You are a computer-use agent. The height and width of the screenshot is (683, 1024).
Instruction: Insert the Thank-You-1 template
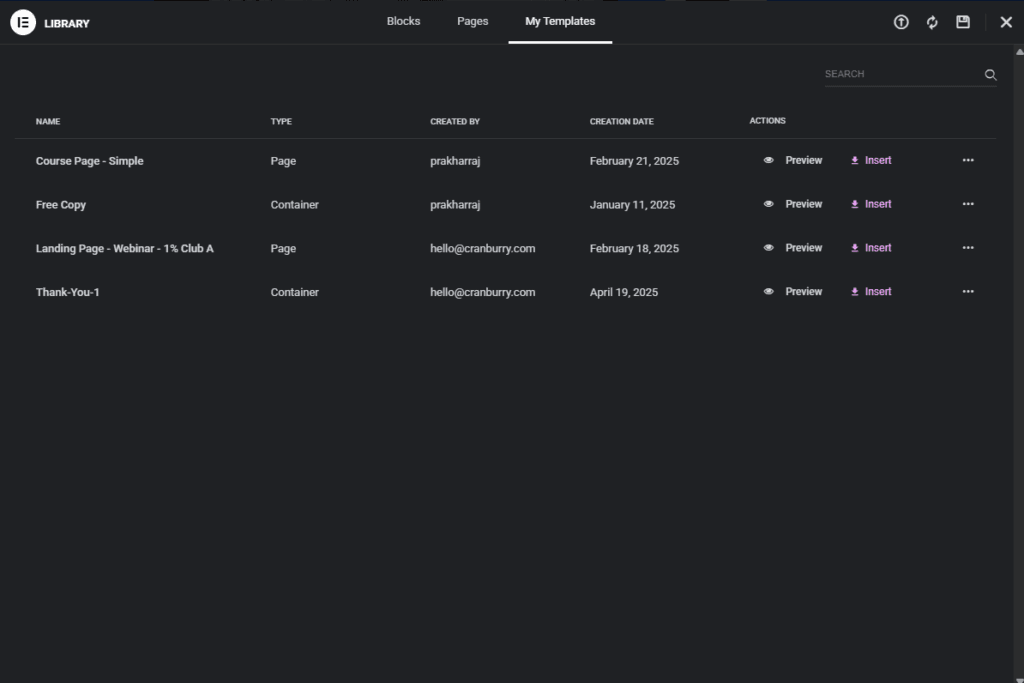(871, 292)
